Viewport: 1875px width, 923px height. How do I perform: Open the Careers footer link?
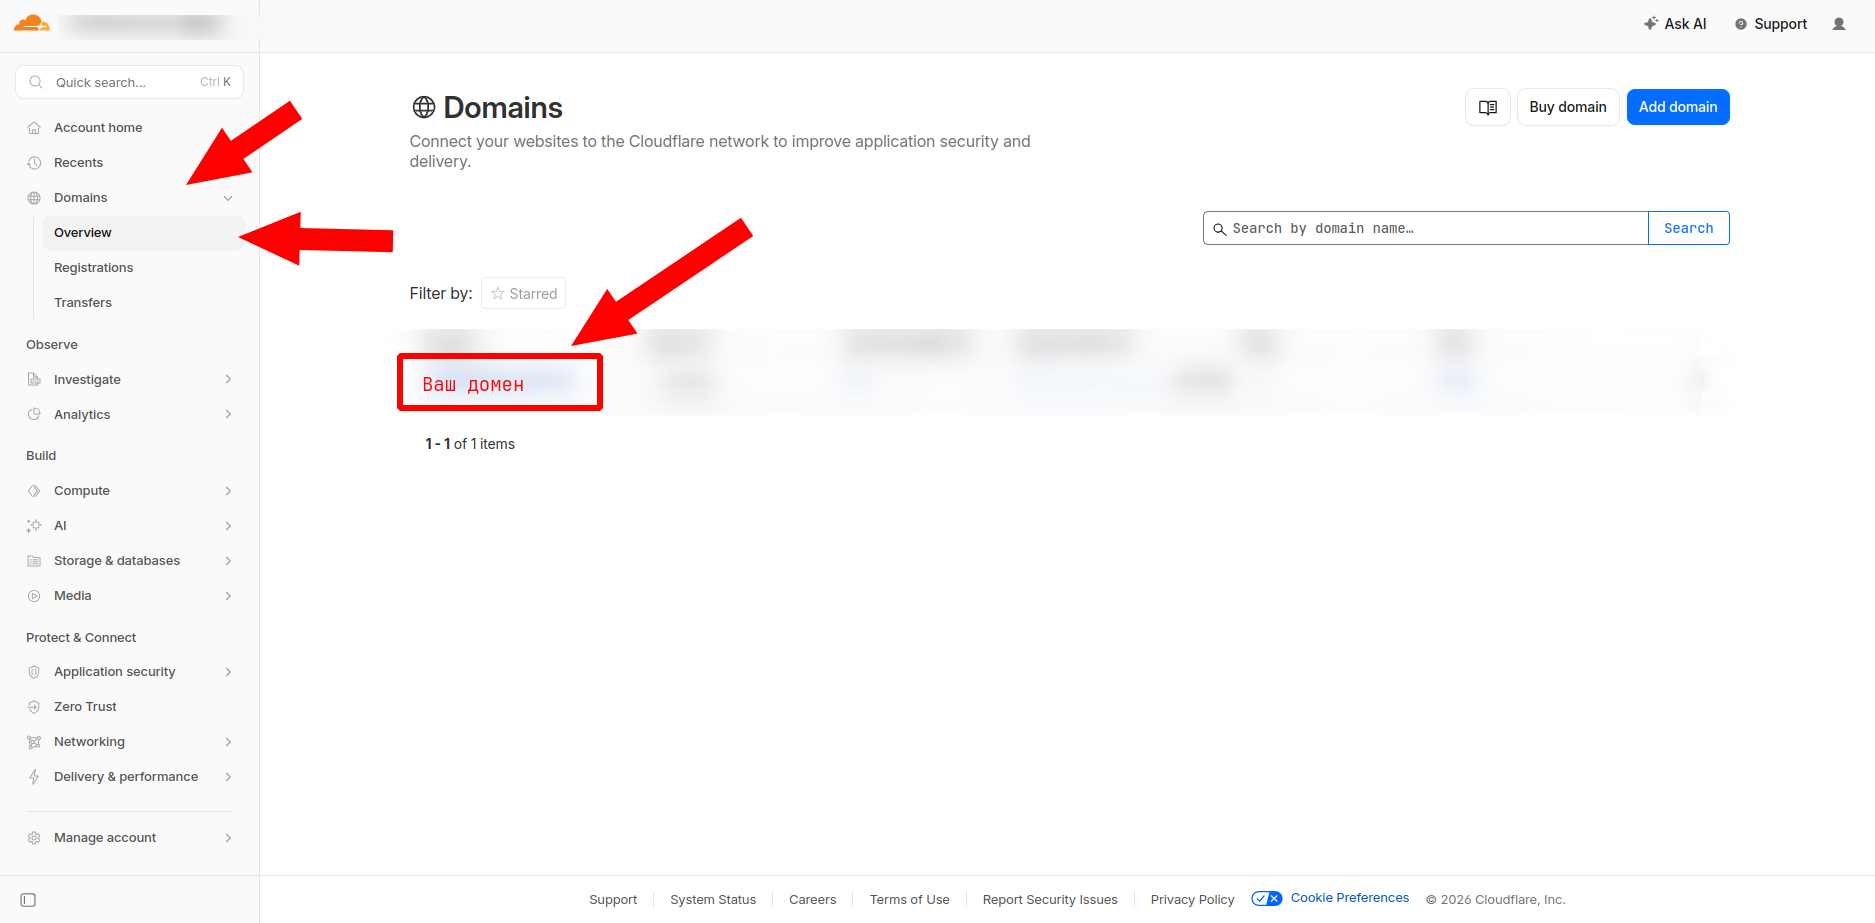pyautogui.click(x=812, y=900)
